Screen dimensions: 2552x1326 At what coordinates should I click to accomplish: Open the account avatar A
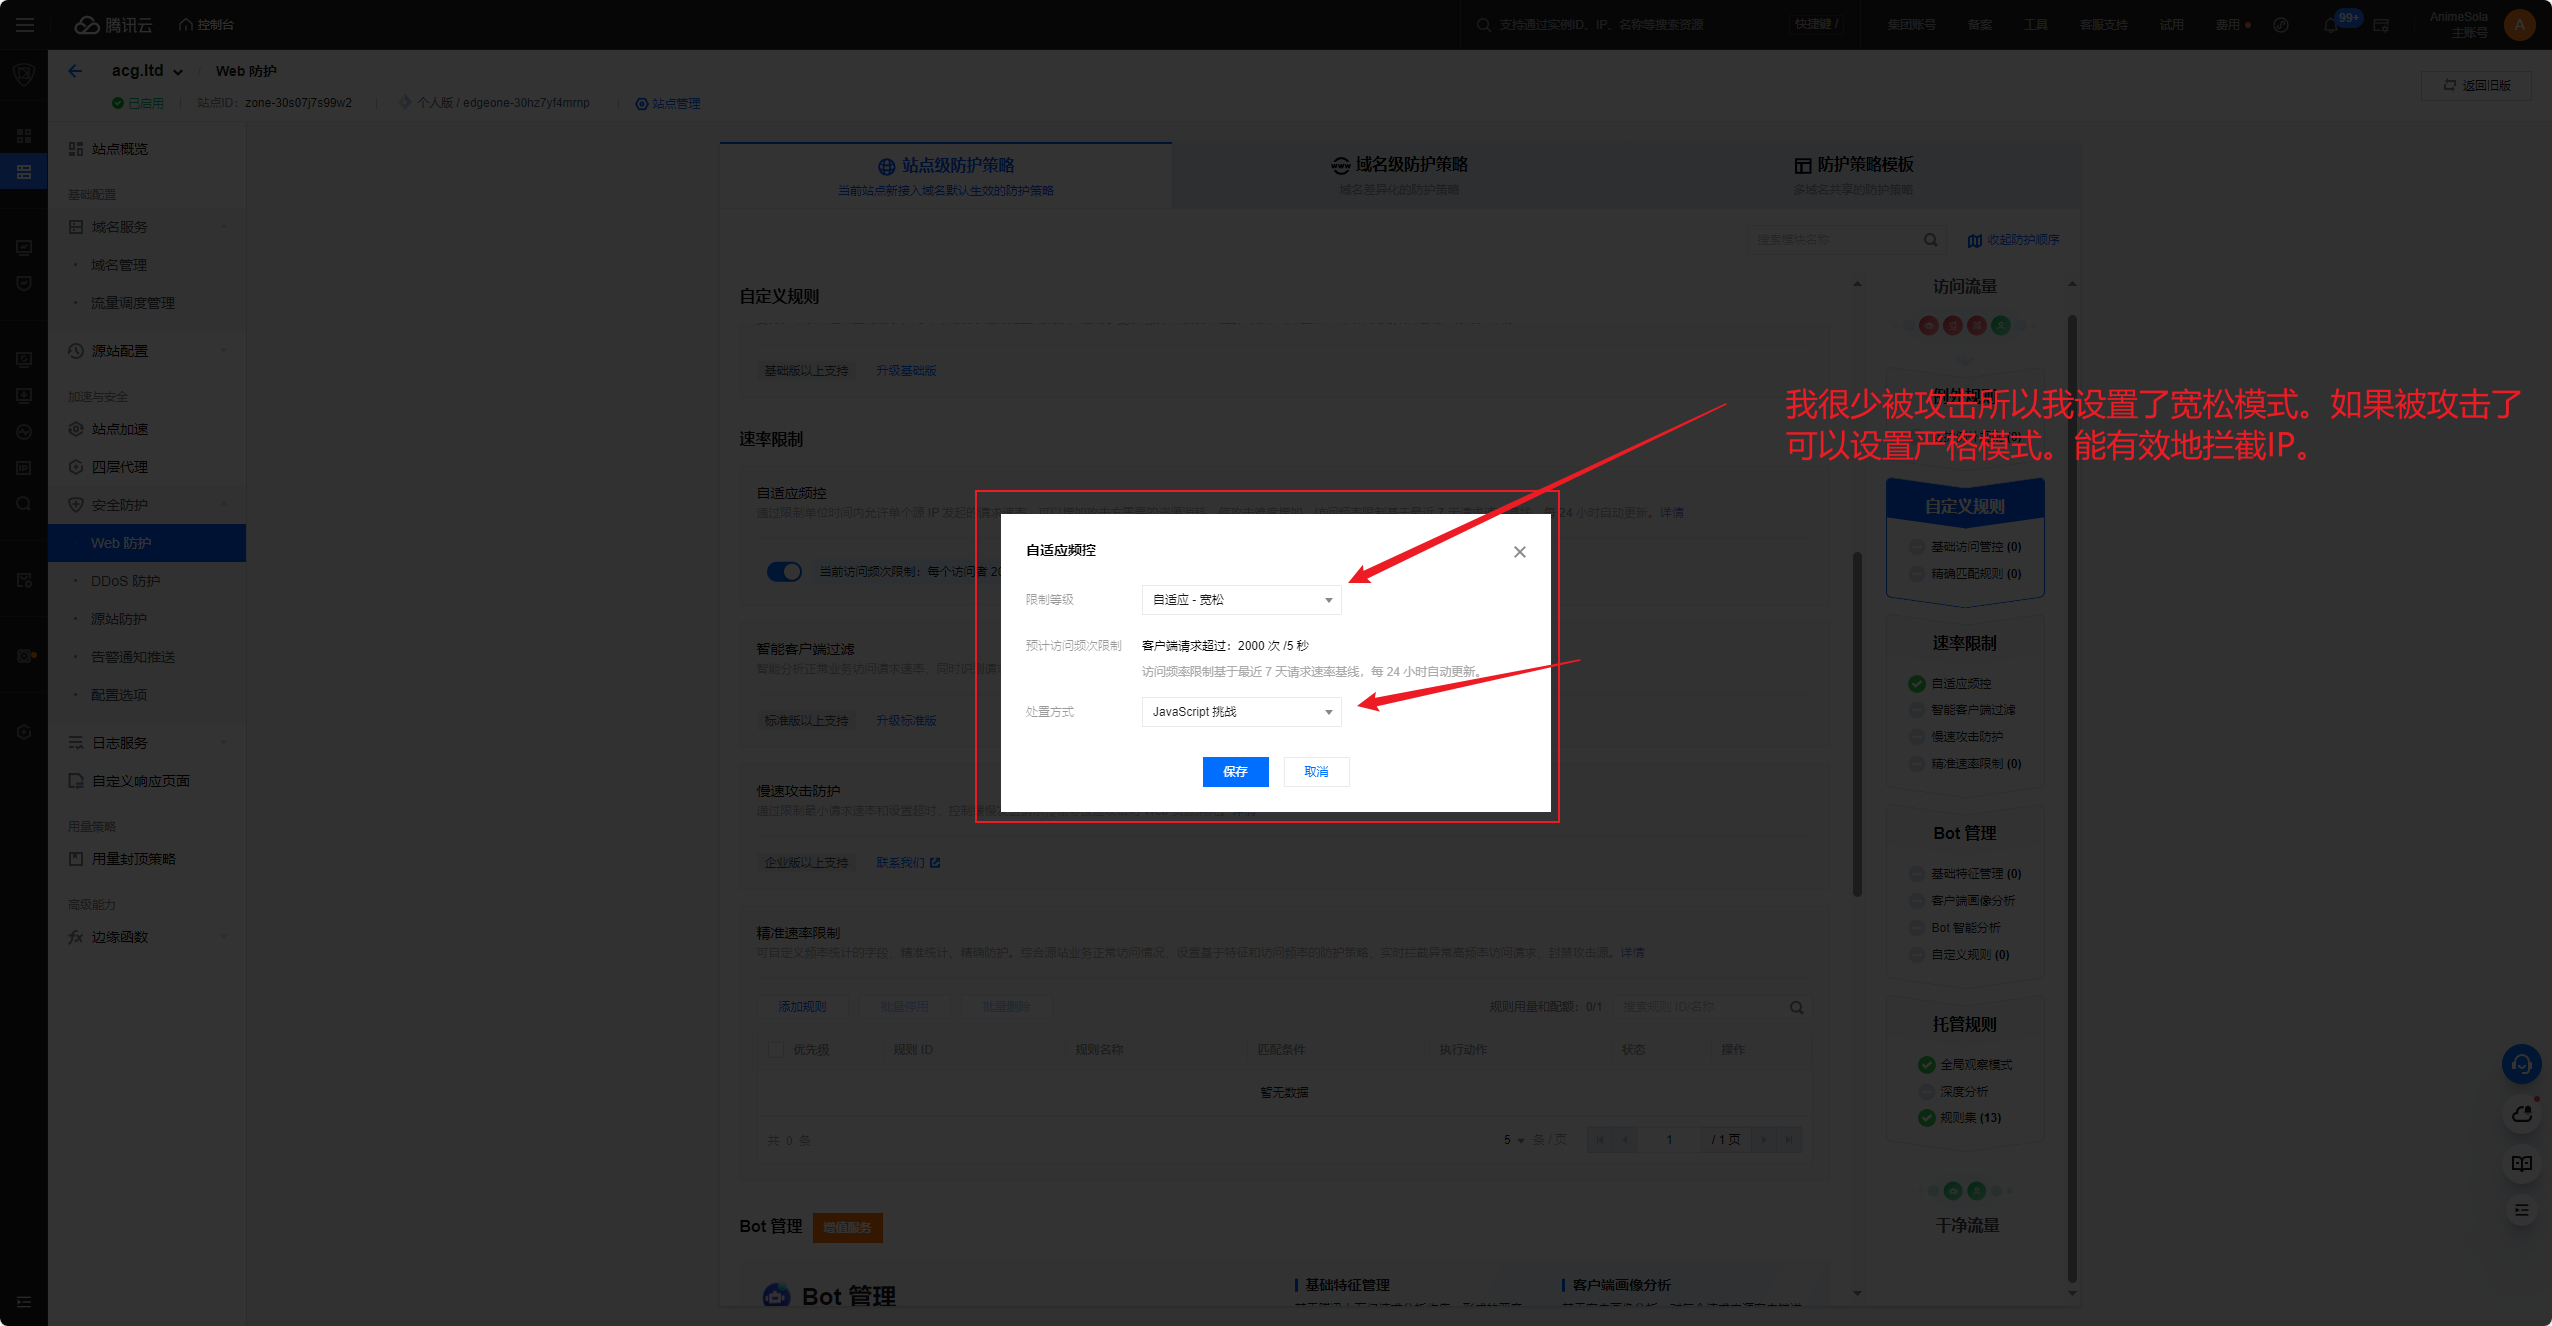pos(2519,25)
